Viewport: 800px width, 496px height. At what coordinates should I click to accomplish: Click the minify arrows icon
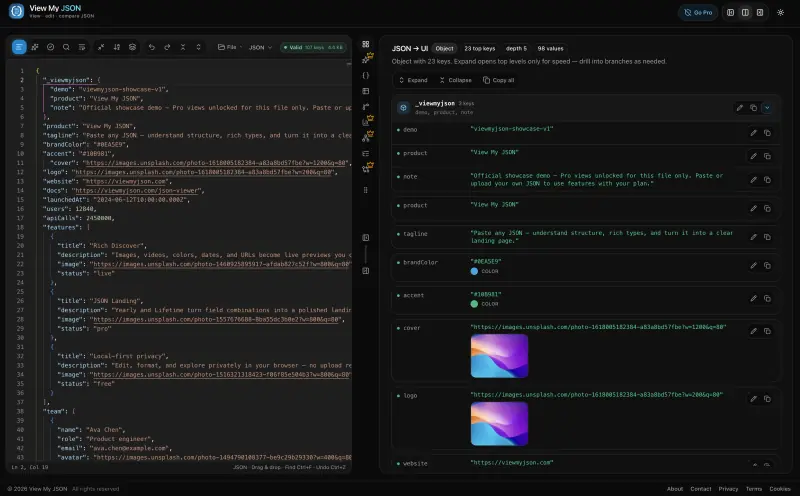[101, 47]
